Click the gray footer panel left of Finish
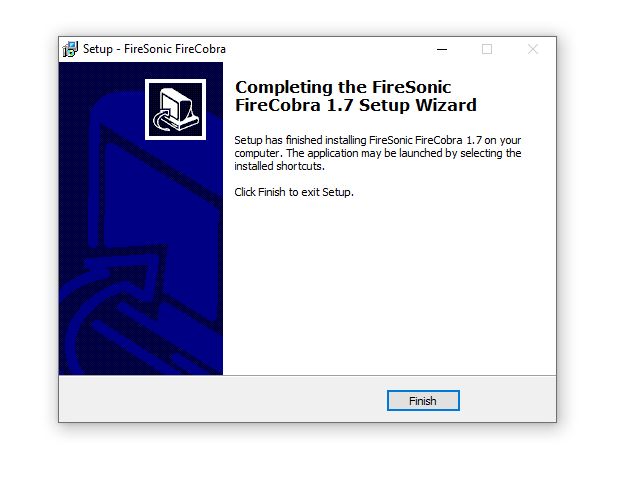 223,399
